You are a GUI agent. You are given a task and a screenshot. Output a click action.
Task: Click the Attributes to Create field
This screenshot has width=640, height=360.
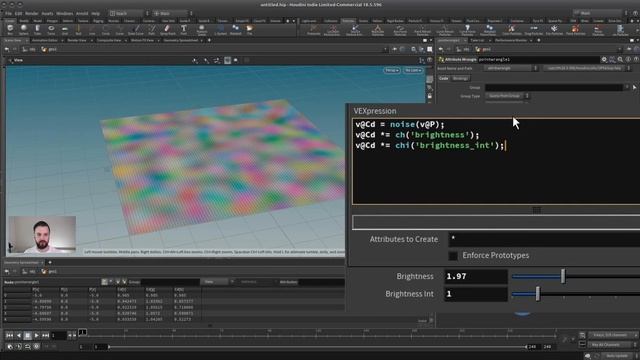[x=544, y=239]
